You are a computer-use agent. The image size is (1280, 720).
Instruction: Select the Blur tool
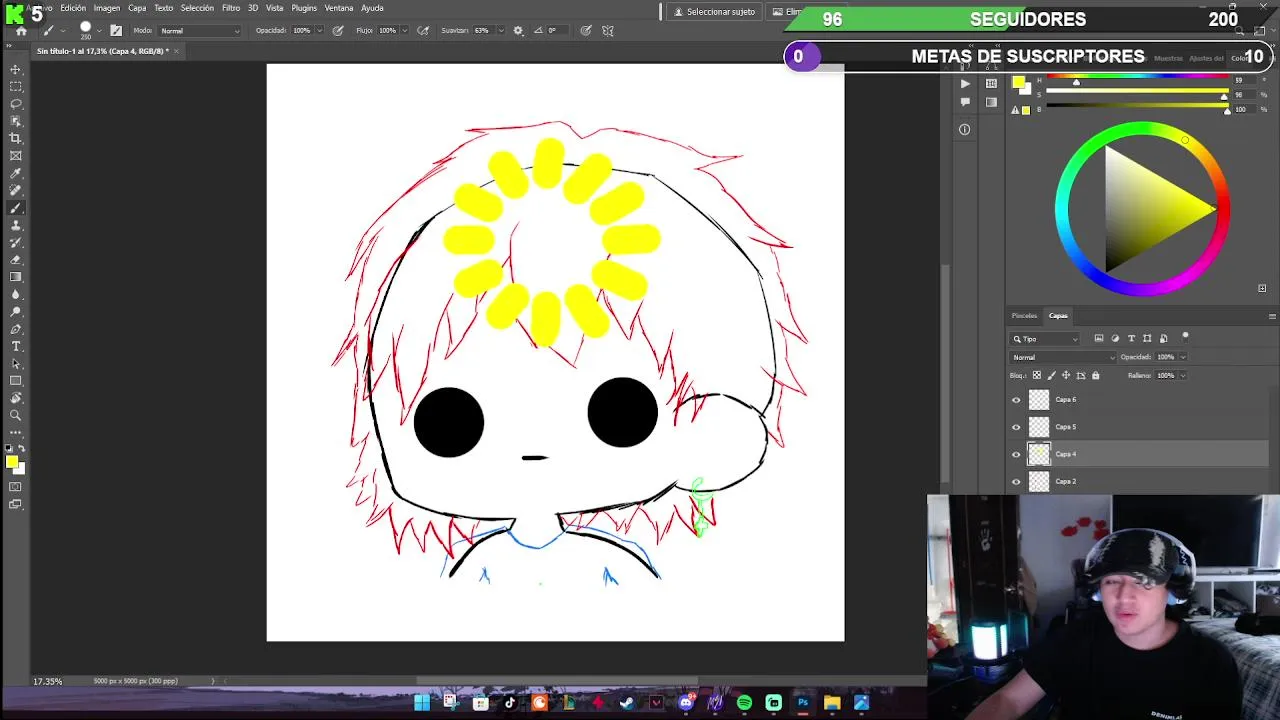pyautogui.click(x=16, y=294)
